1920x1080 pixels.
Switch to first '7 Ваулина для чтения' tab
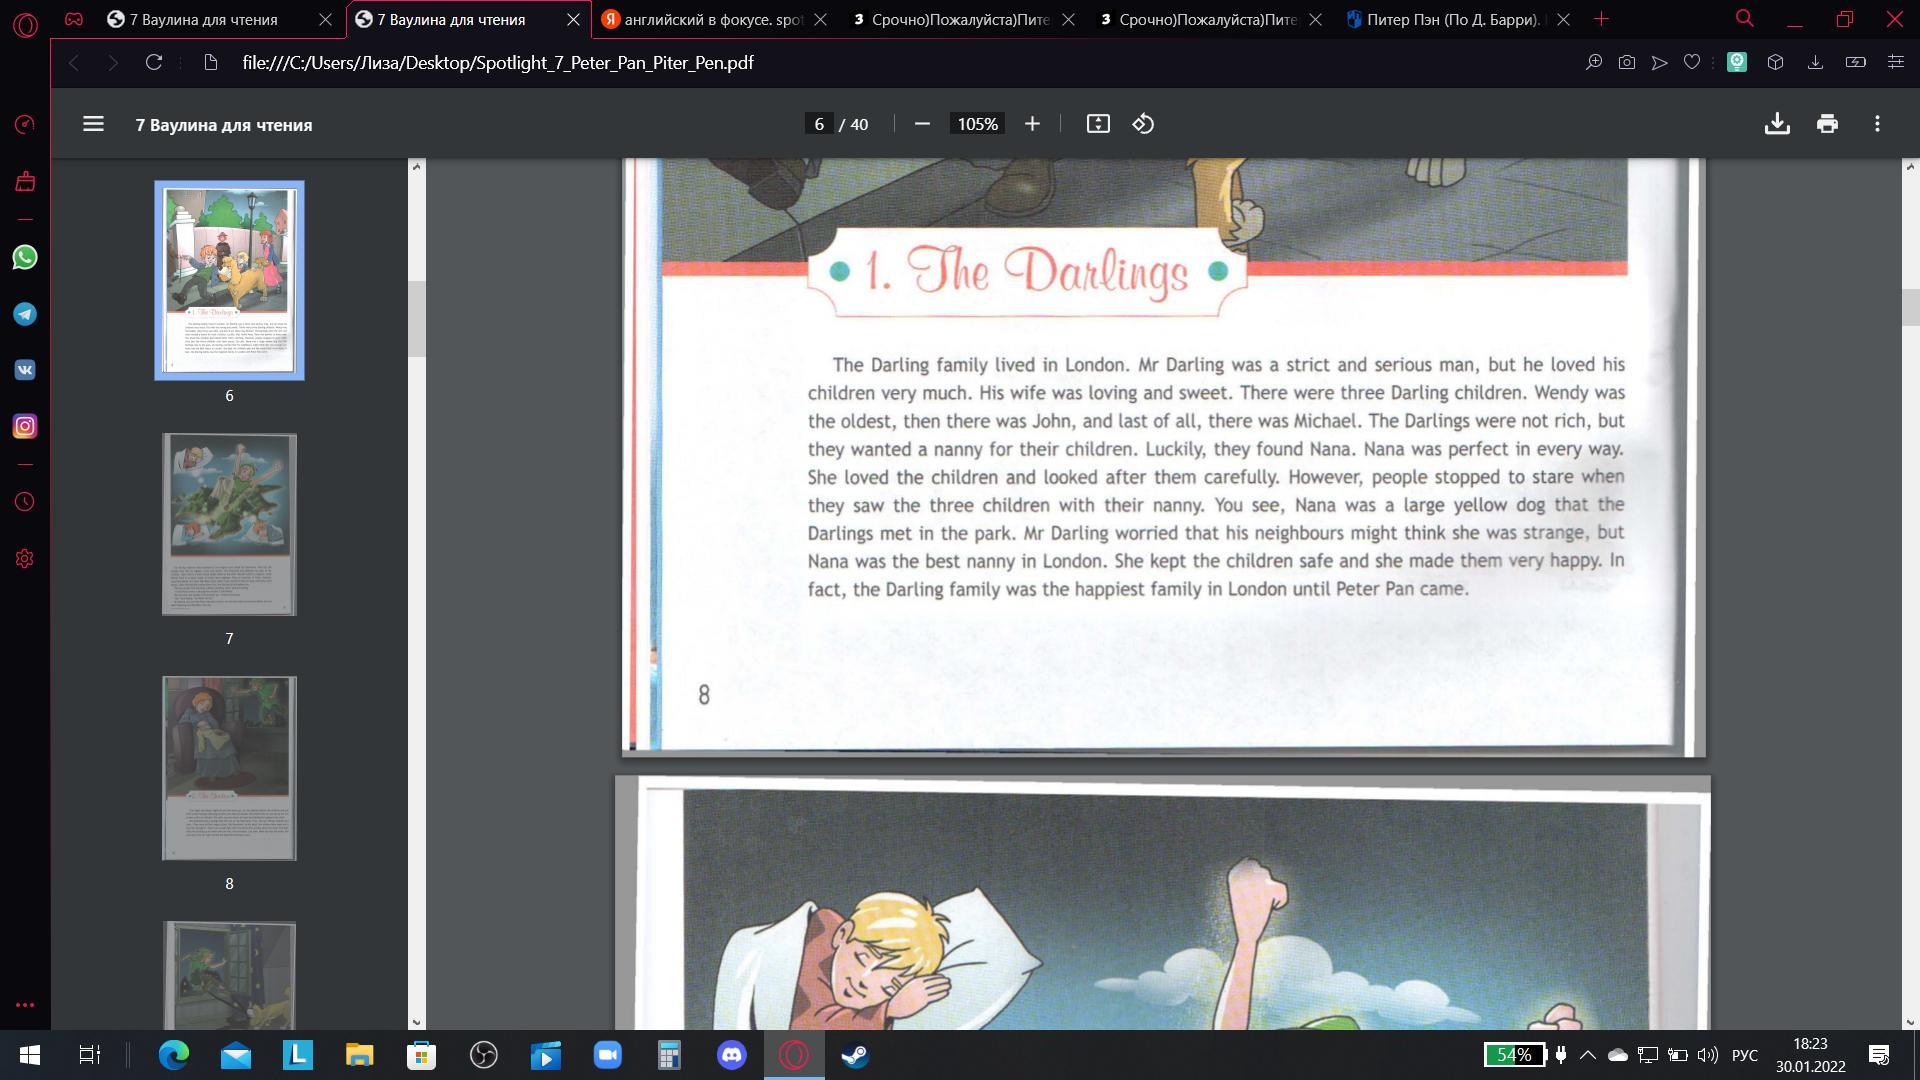[205, 20]
